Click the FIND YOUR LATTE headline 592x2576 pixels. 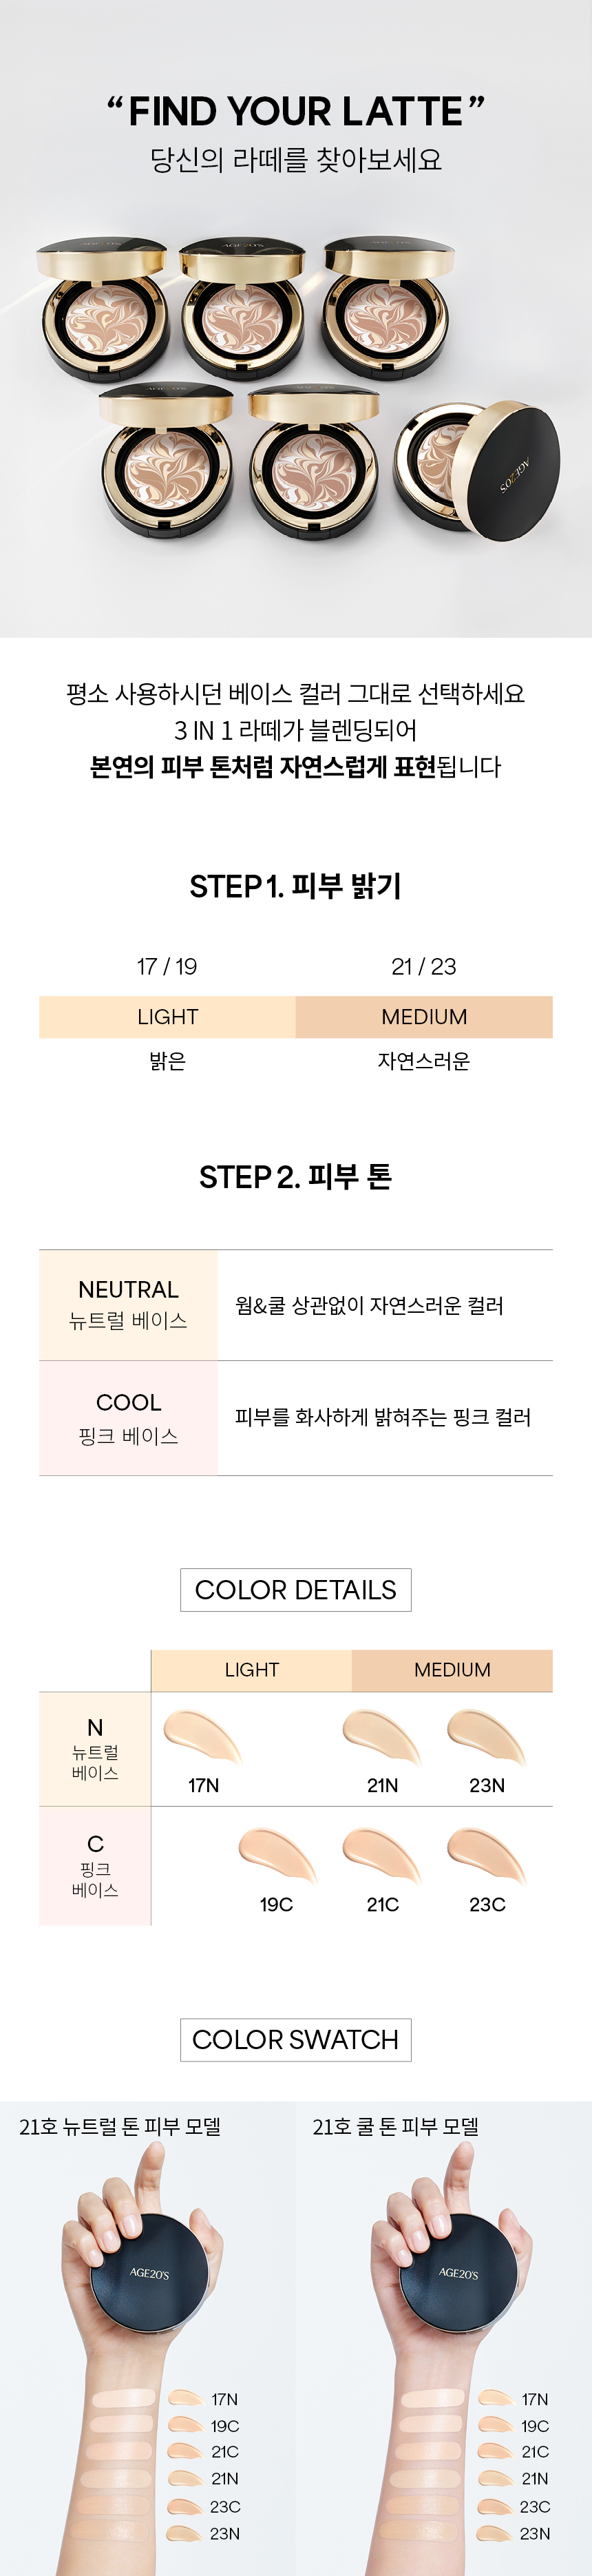coord(296,112)
